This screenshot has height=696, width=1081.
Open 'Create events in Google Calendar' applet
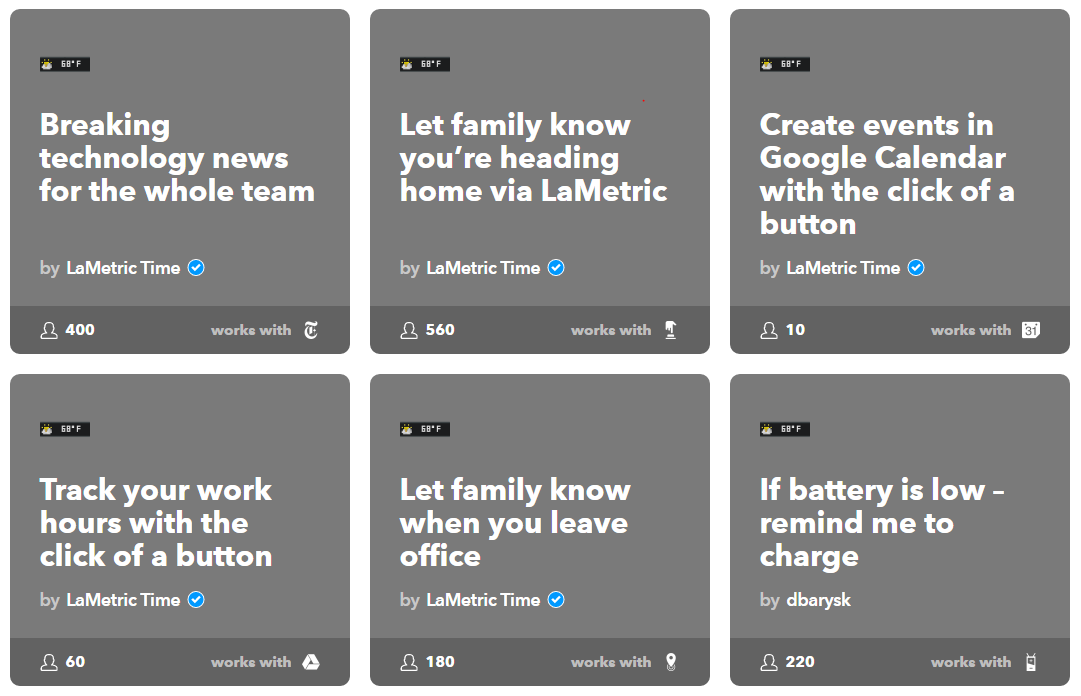887,174
